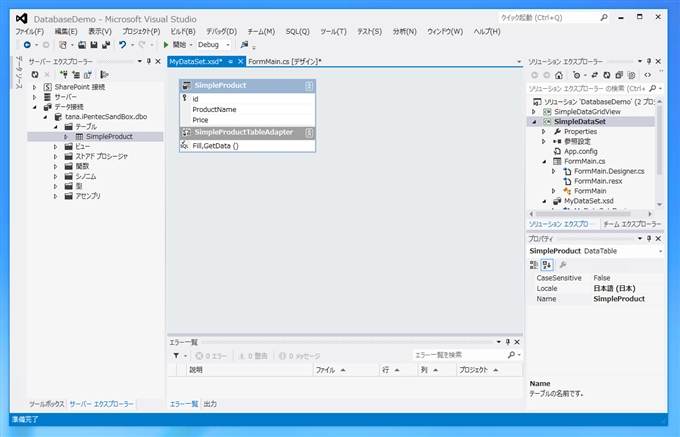680x437 pixels.
Task: Open the Properties object selector dropdown
Action: [x=660, y=251]
